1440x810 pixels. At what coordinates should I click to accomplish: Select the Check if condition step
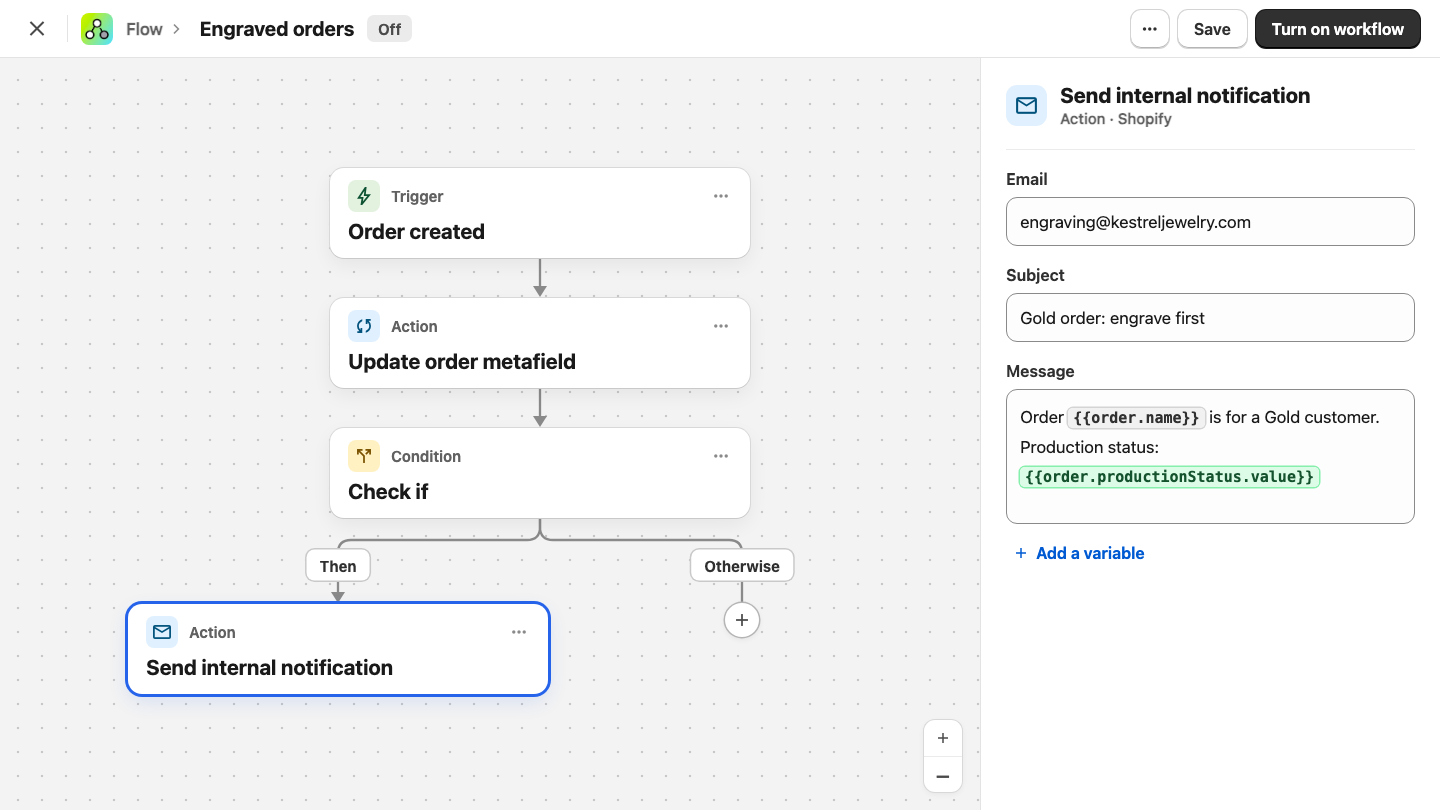540,473
